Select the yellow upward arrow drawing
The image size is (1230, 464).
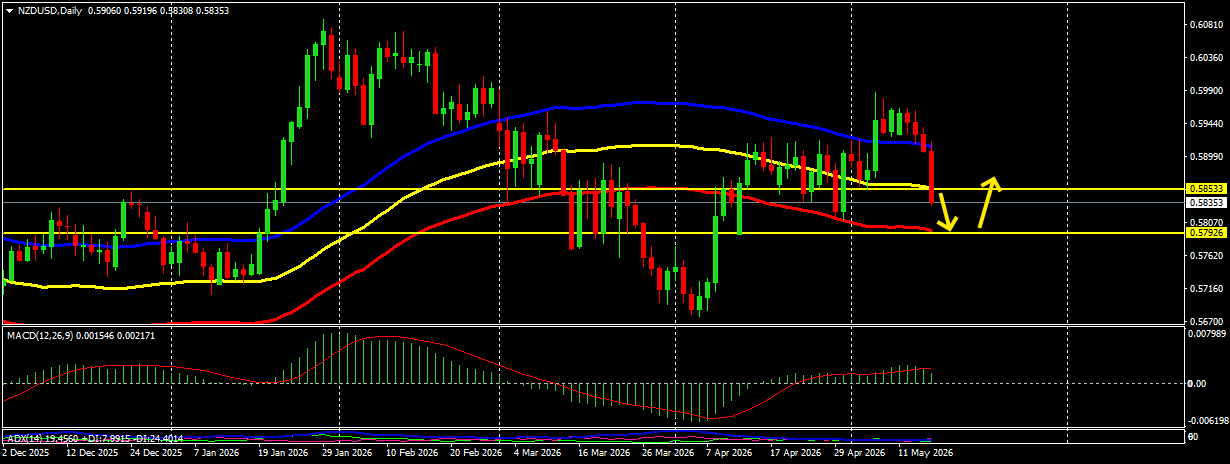pos(988,203)
